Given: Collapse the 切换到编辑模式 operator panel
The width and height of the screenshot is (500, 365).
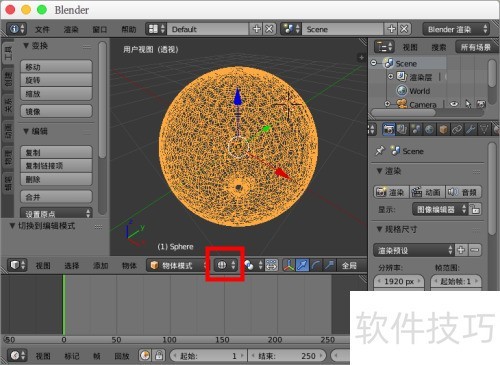Looking at the screenshot, I should [x=12, y=226].
